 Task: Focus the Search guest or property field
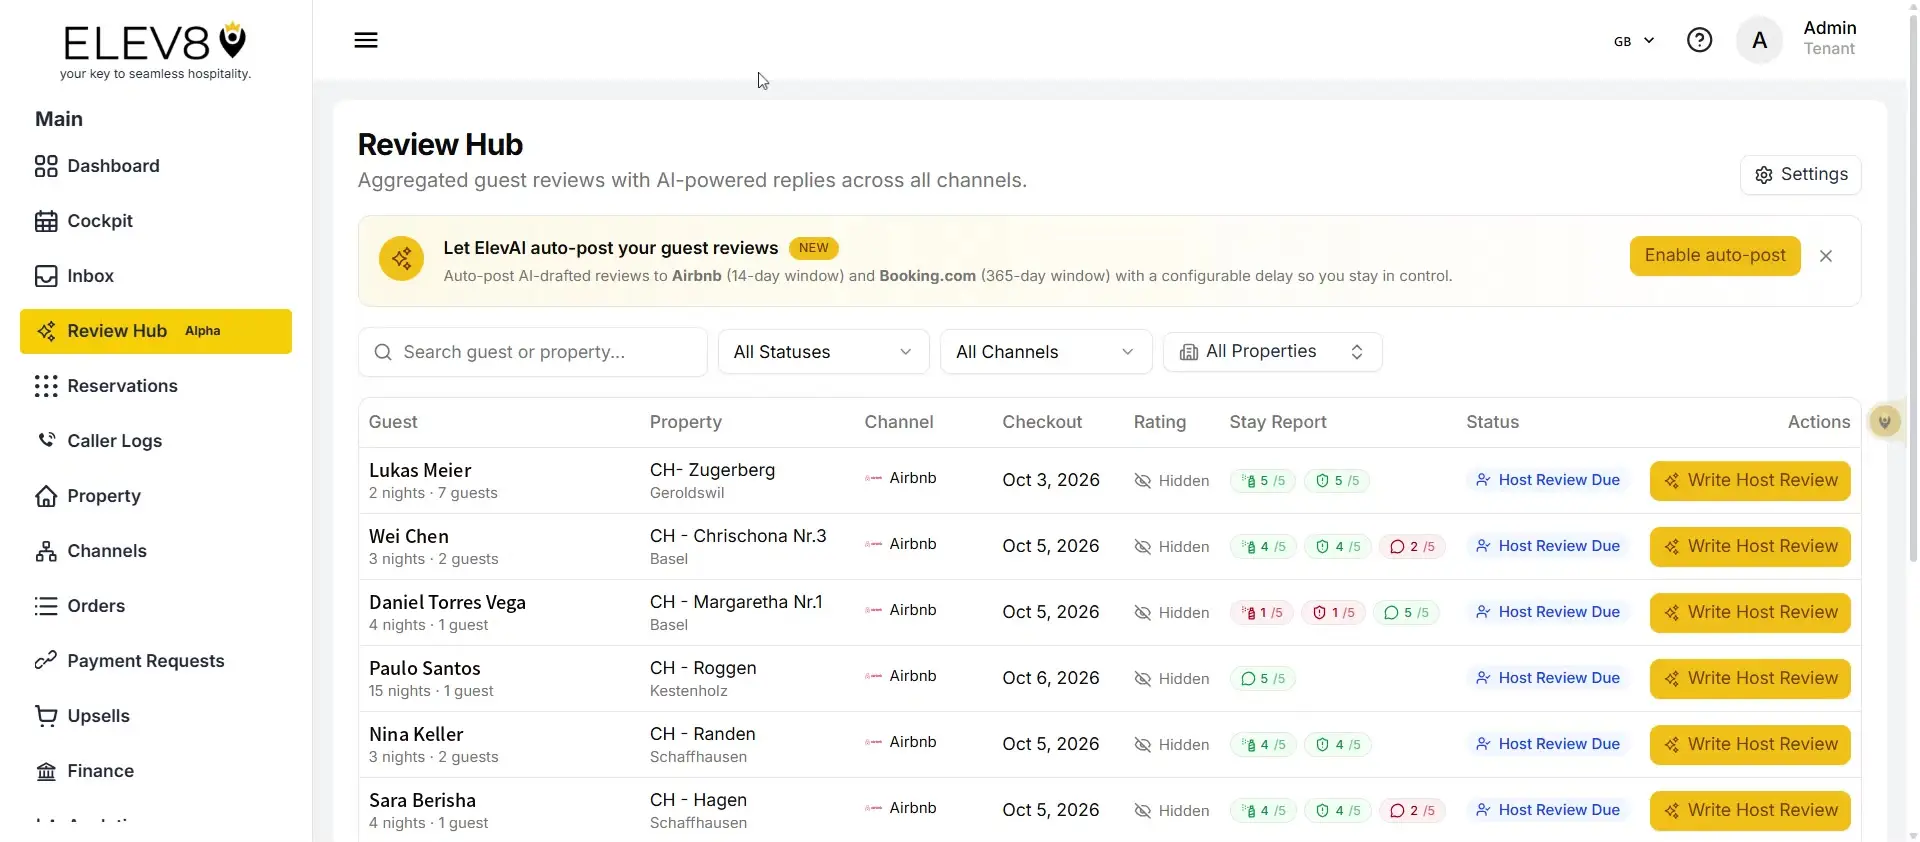coord(532,352)
